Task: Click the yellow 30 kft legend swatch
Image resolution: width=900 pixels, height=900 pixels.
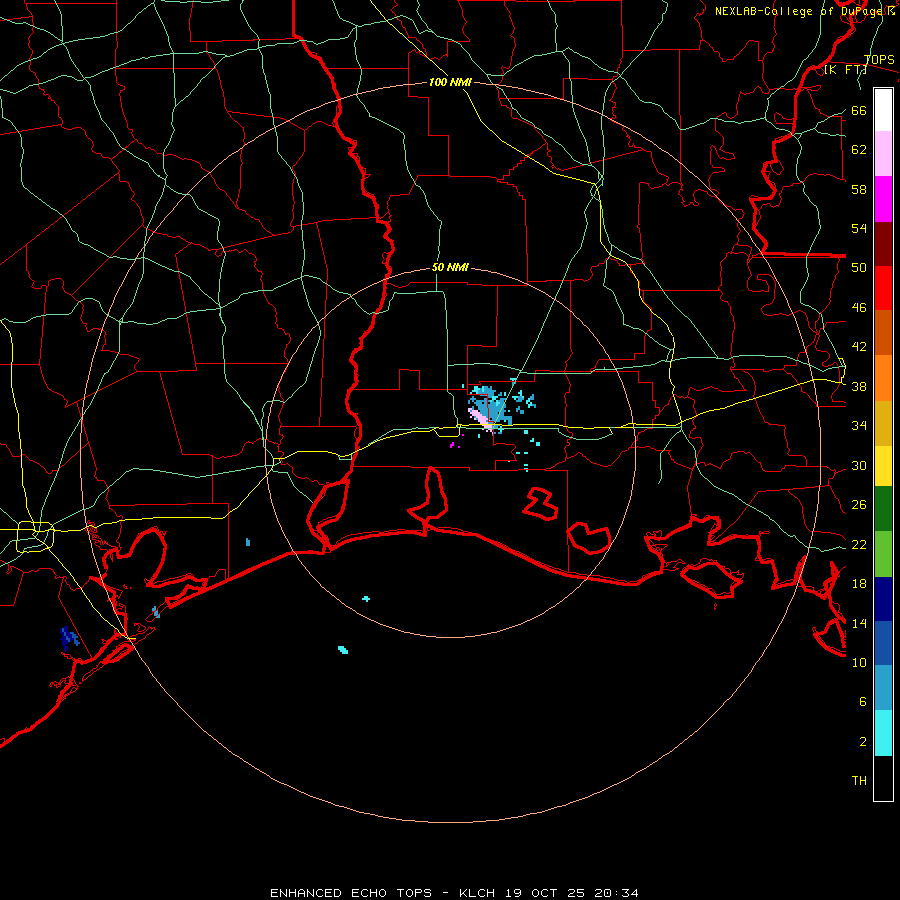Action: (883, 466)
